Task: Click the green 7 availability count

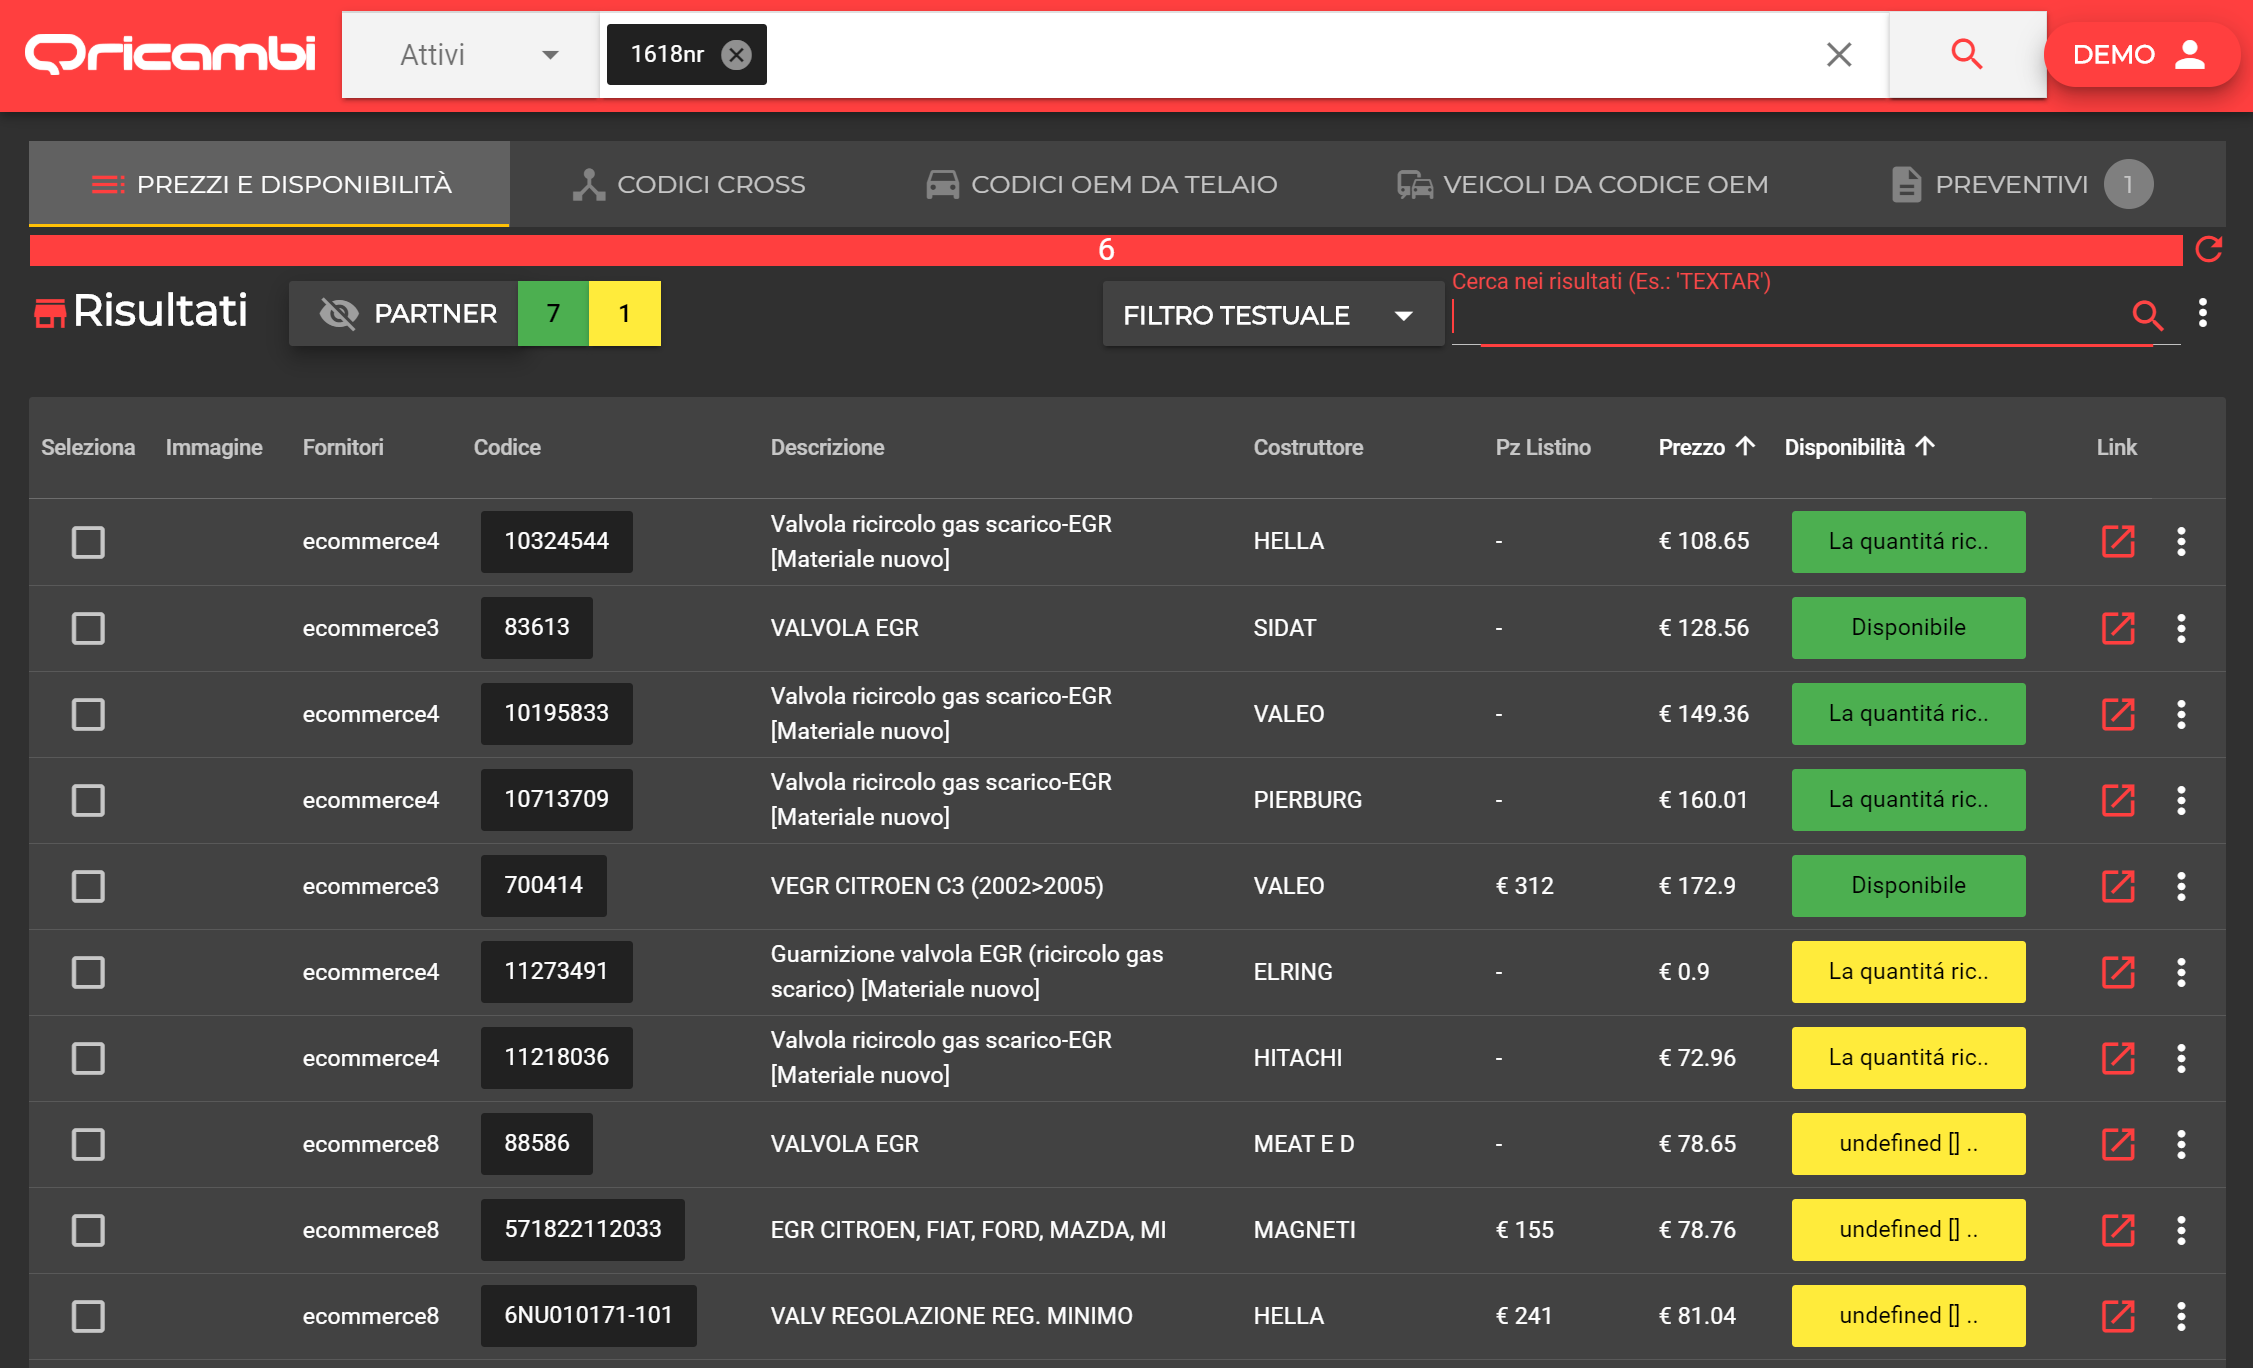Action: pos(553,314)
